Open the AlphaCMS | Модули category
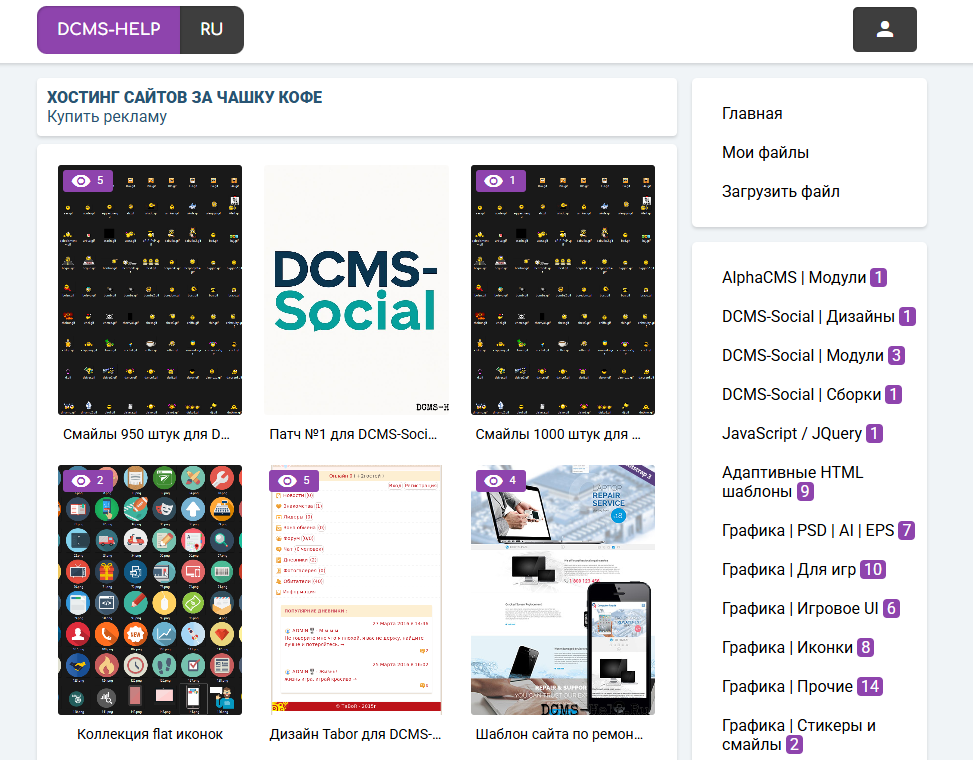 pyautogui.click(x=794, y=278)
